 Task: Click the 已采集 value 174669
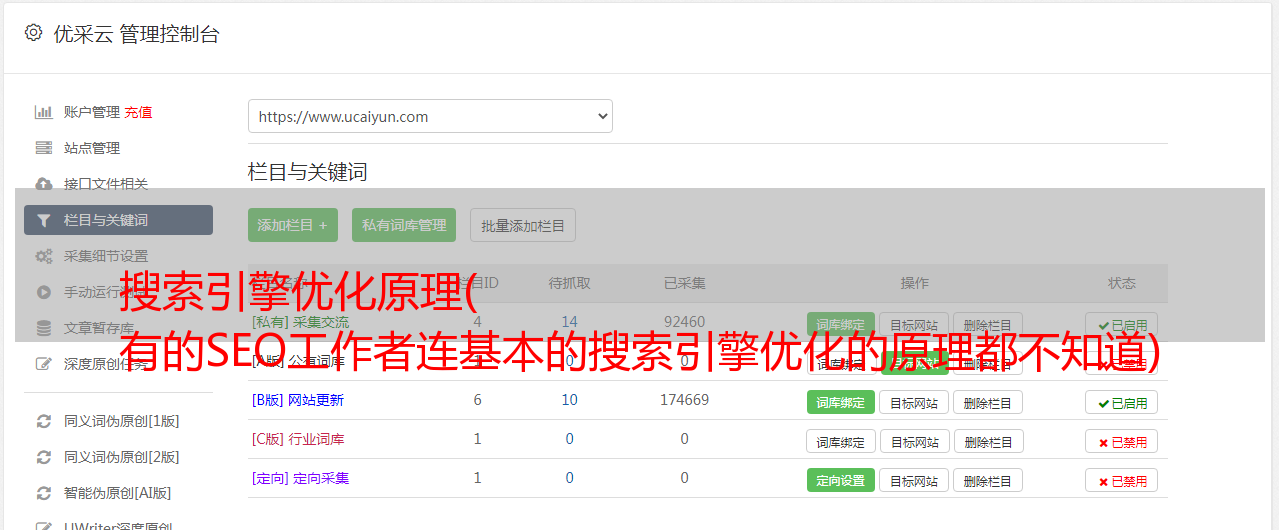pos(684,400)
